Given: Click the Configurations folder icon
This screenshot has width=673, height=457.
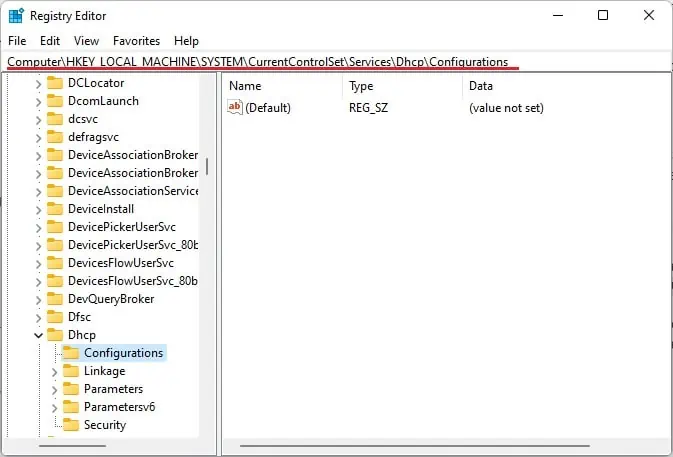Looking at the screenshot, I should click(x=71, y=353).
